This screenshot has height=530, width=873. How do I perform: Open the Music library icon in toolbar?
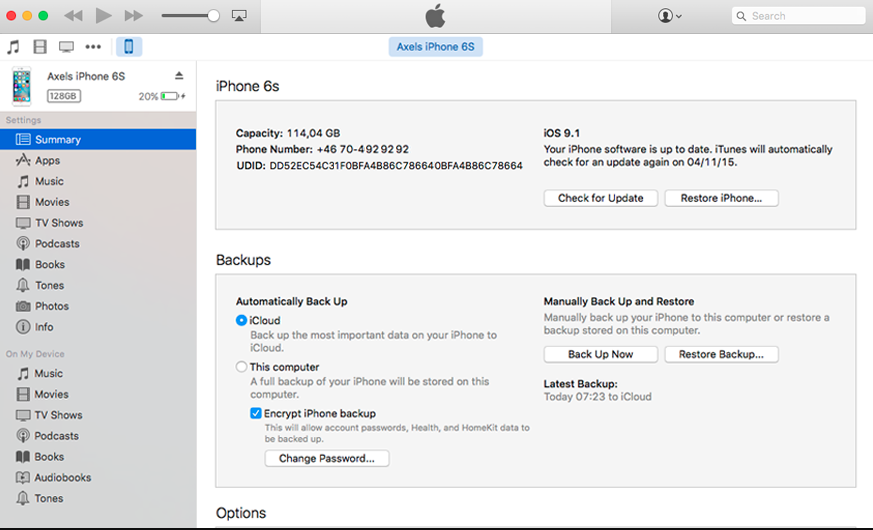[x=13, y=47]
